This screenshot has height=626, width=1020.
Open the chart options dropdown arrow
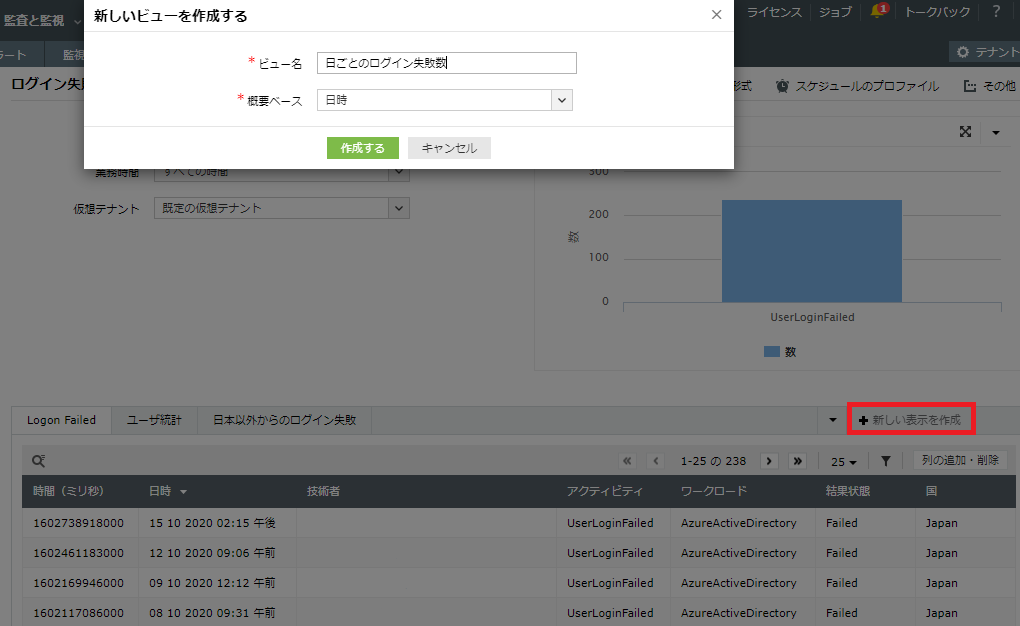pyautogui.click(x=995, y=132)
